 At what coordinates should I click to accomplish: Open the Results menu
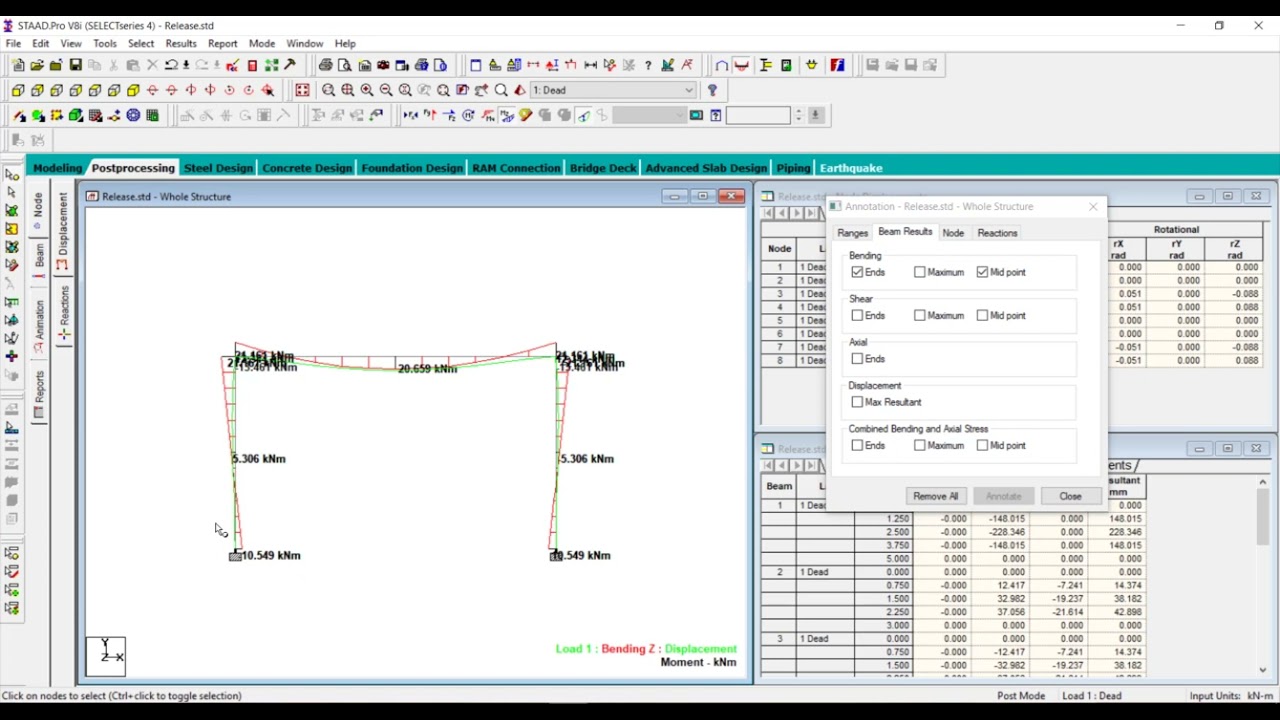click(x=181, y=44)
